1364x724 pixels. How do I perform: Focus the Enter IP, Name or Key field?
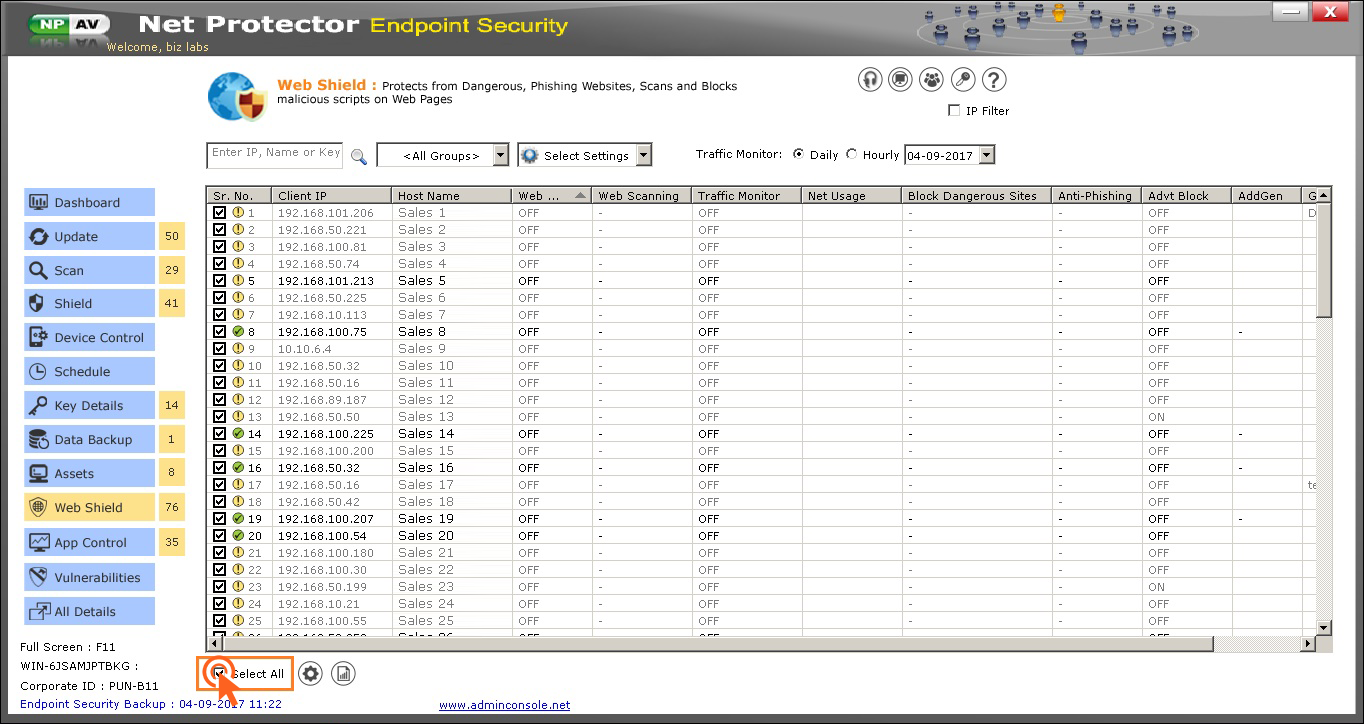coord(275,154)
